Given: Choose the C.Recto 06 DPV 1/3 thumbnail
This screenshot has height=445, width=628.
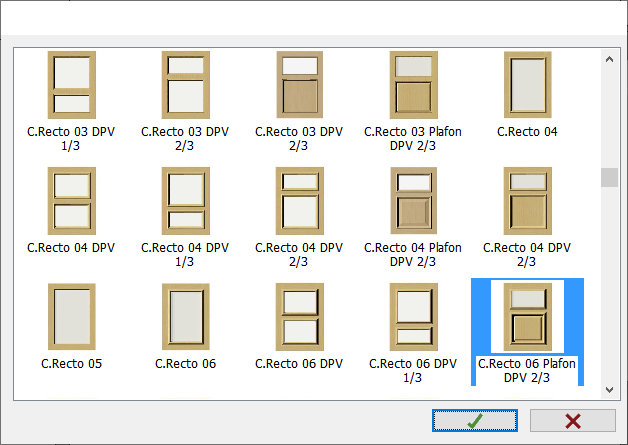Looking at the screenshot, I should coord(414,317).
